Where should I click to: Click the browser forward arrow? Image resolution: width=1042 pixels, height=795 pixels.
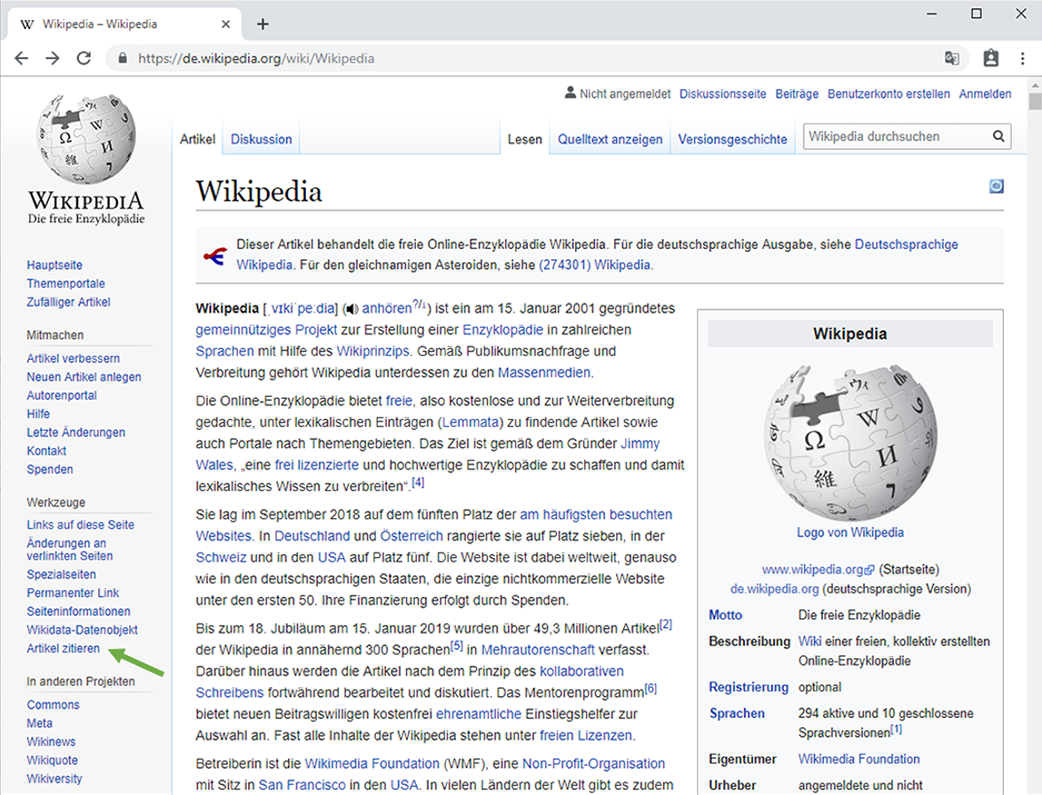point(52,58)
